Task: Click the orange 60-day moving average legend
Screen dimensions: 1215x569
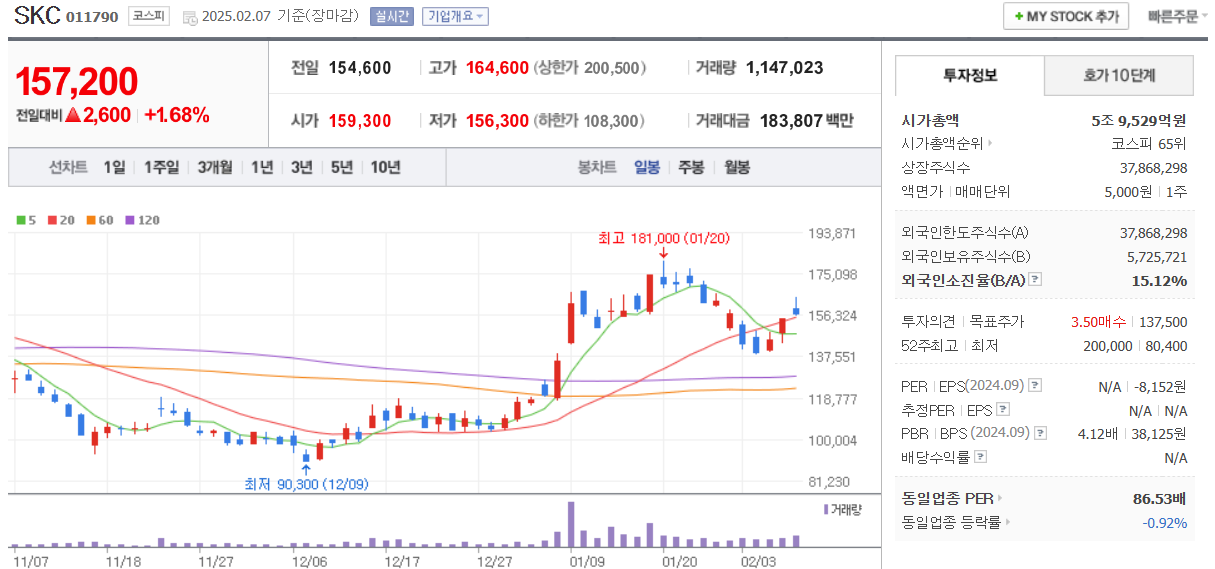Action: pos(99,220)
